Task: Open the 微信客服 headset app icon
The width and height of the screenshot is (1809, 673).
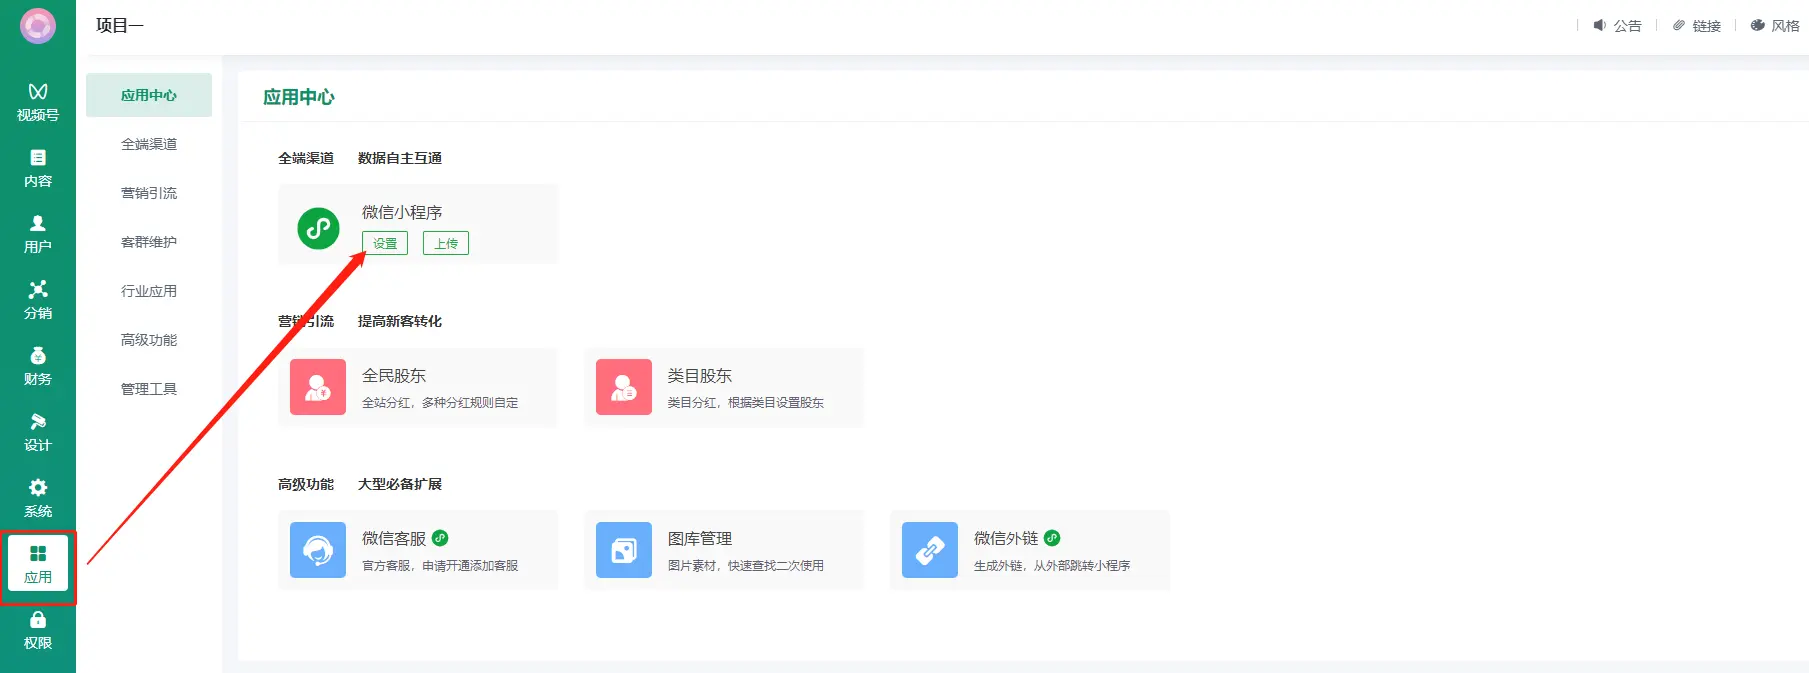Action: 318,550
